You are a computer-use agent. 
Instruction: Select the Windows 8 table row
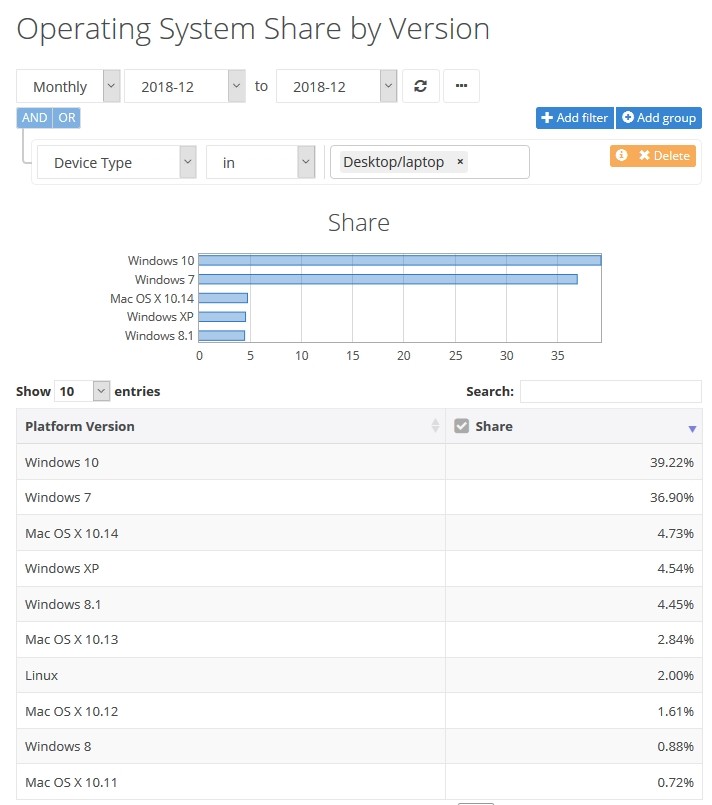coord(359,746)
